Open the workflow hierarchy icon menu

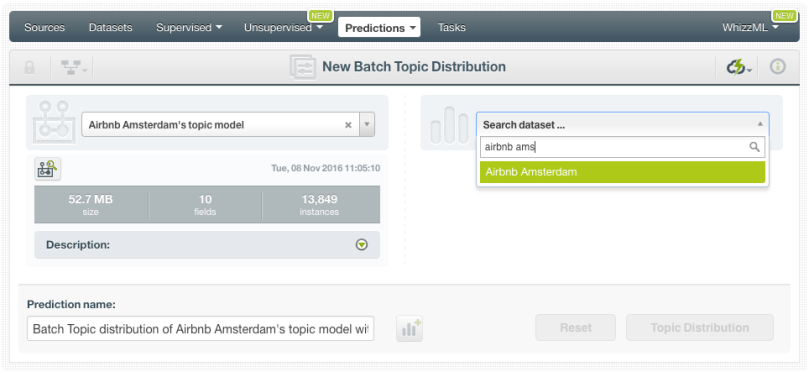pyautogui.click(x=74, y=68)
